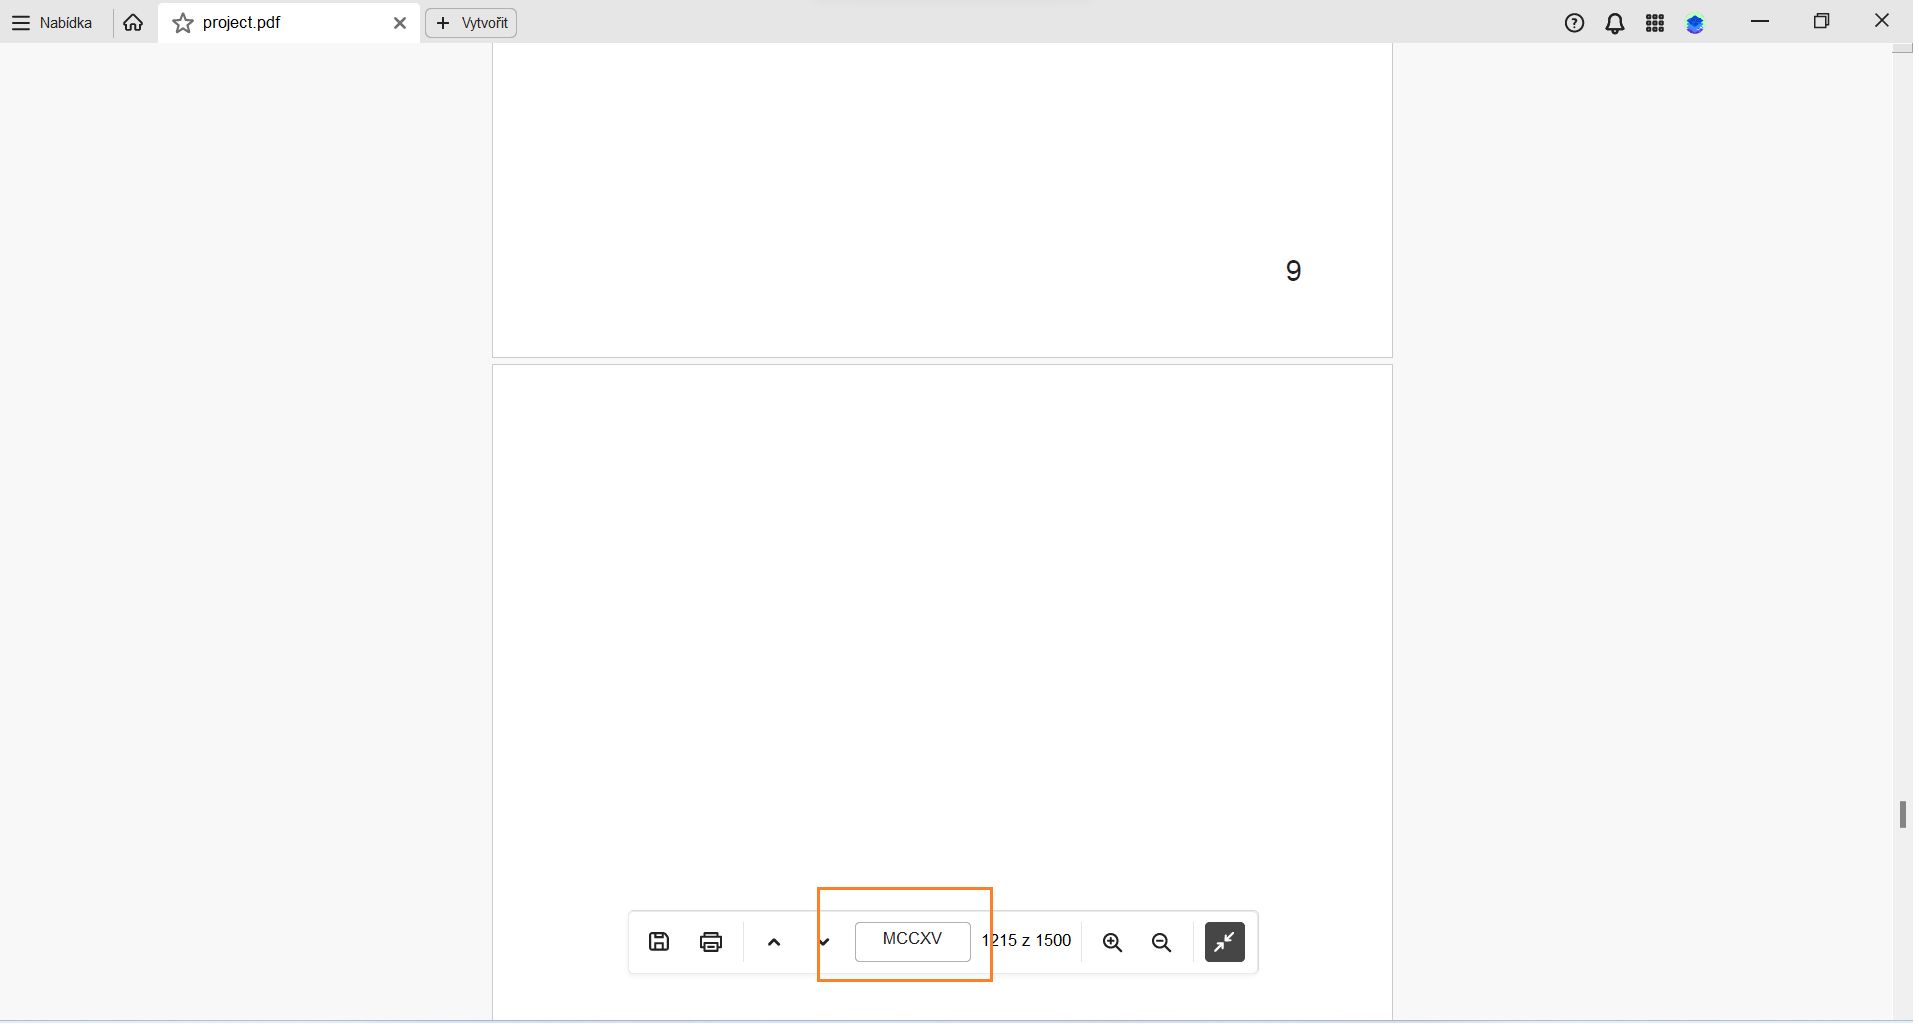Star the project.pdf tab as favorite
Viewport: 1919px width, 1024px height.
[183, 23]
